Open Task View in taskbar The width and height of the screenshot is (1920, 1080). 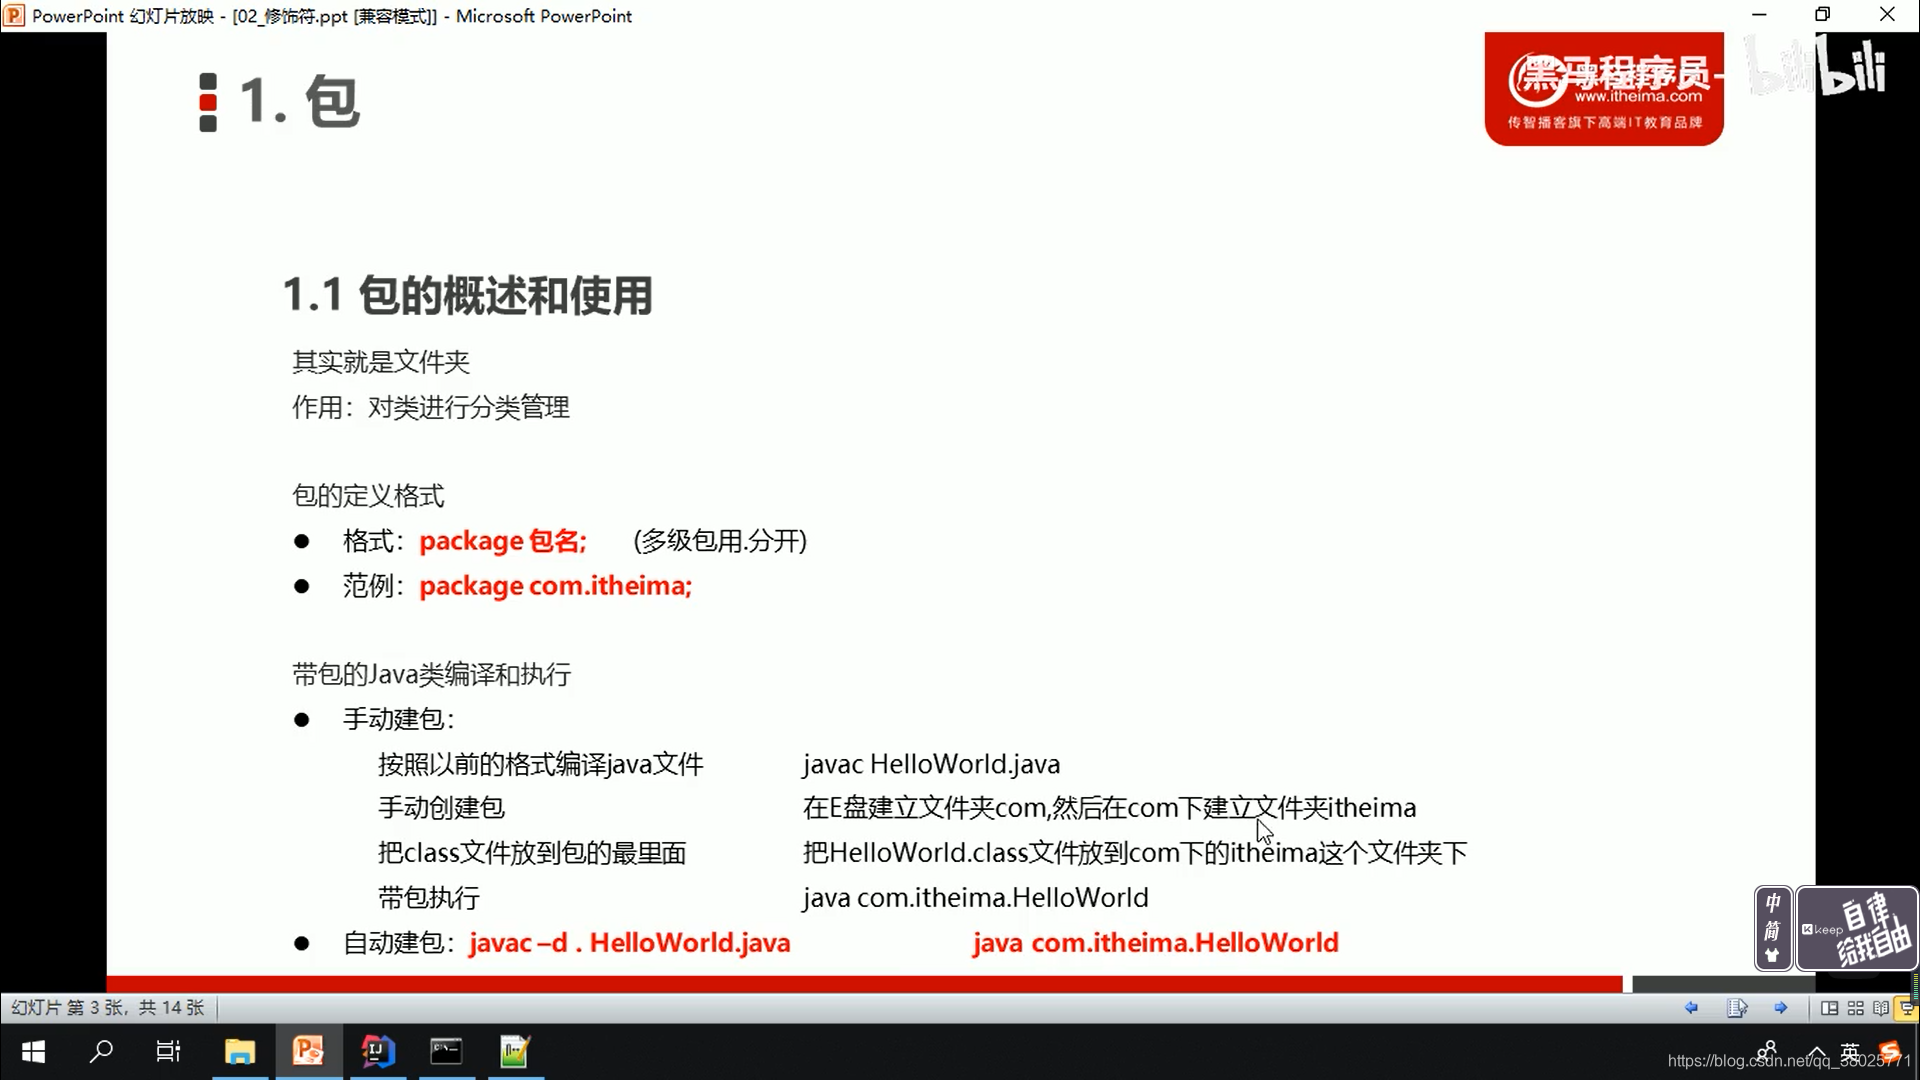pyautogui.click(x=168, y=1052)
